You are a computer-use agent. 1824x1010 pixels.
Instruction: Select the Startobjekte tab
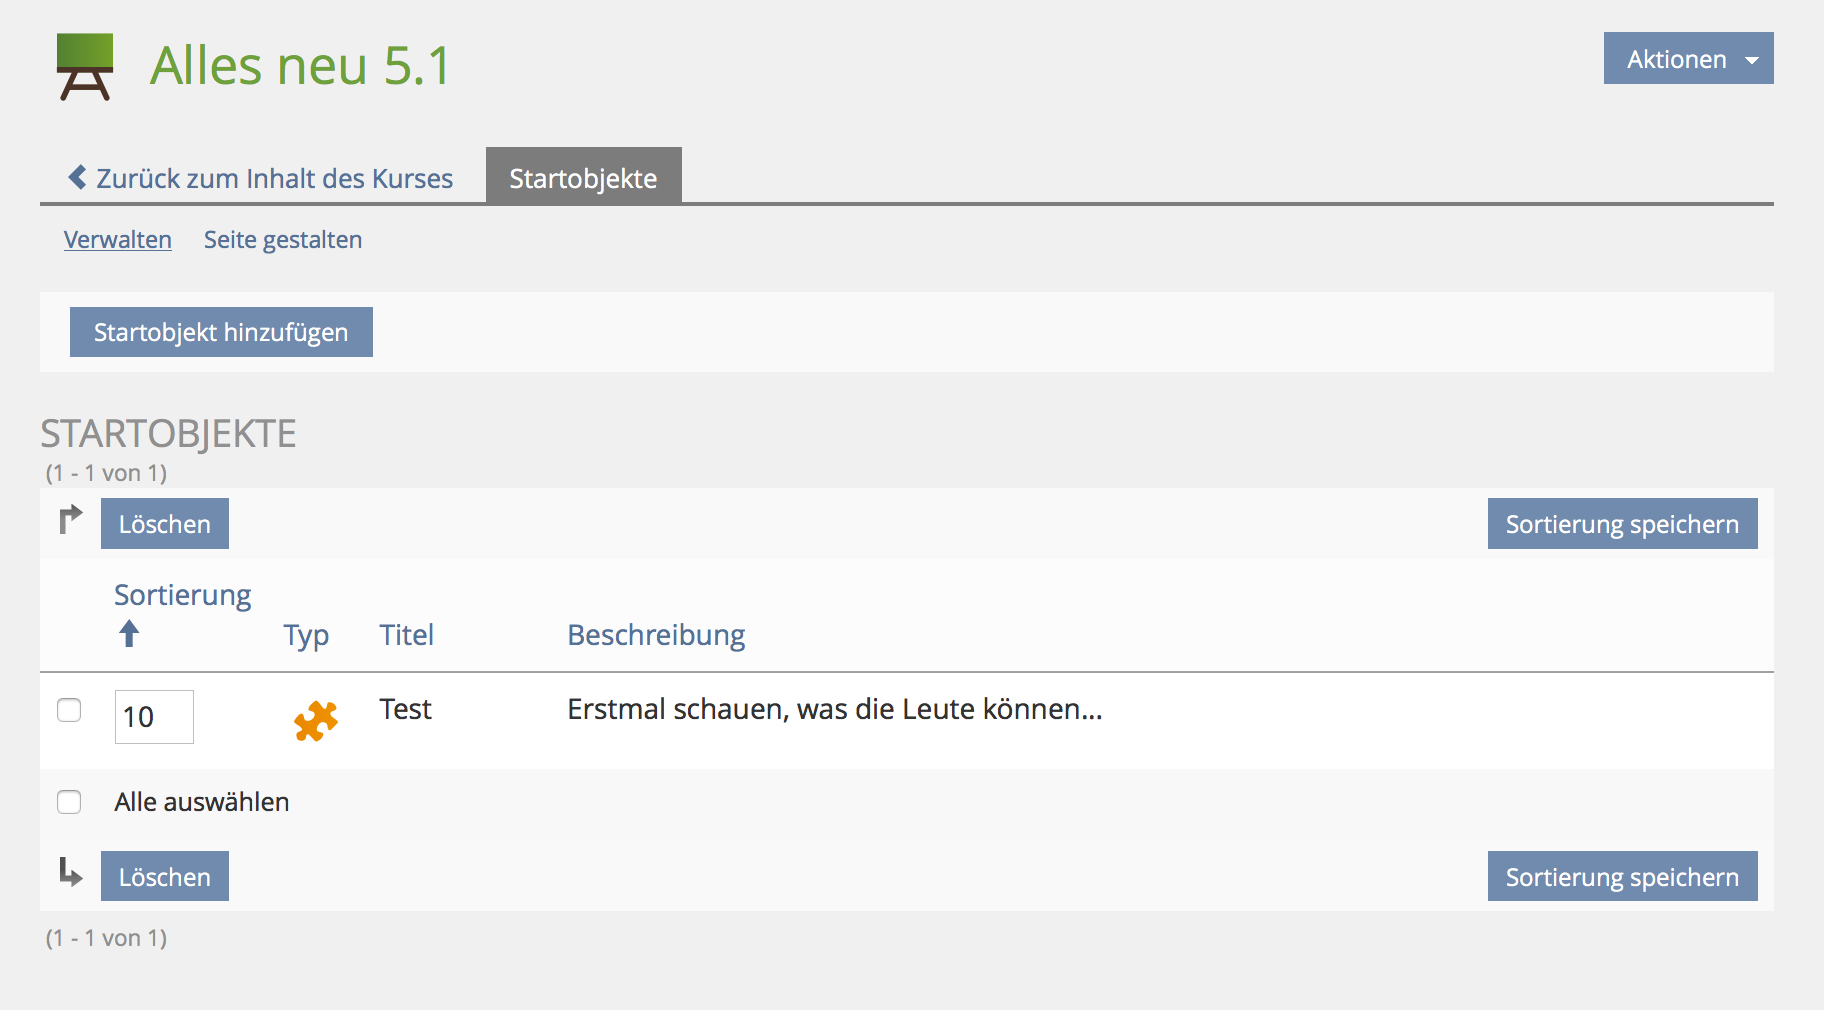[x=583, y=178]
